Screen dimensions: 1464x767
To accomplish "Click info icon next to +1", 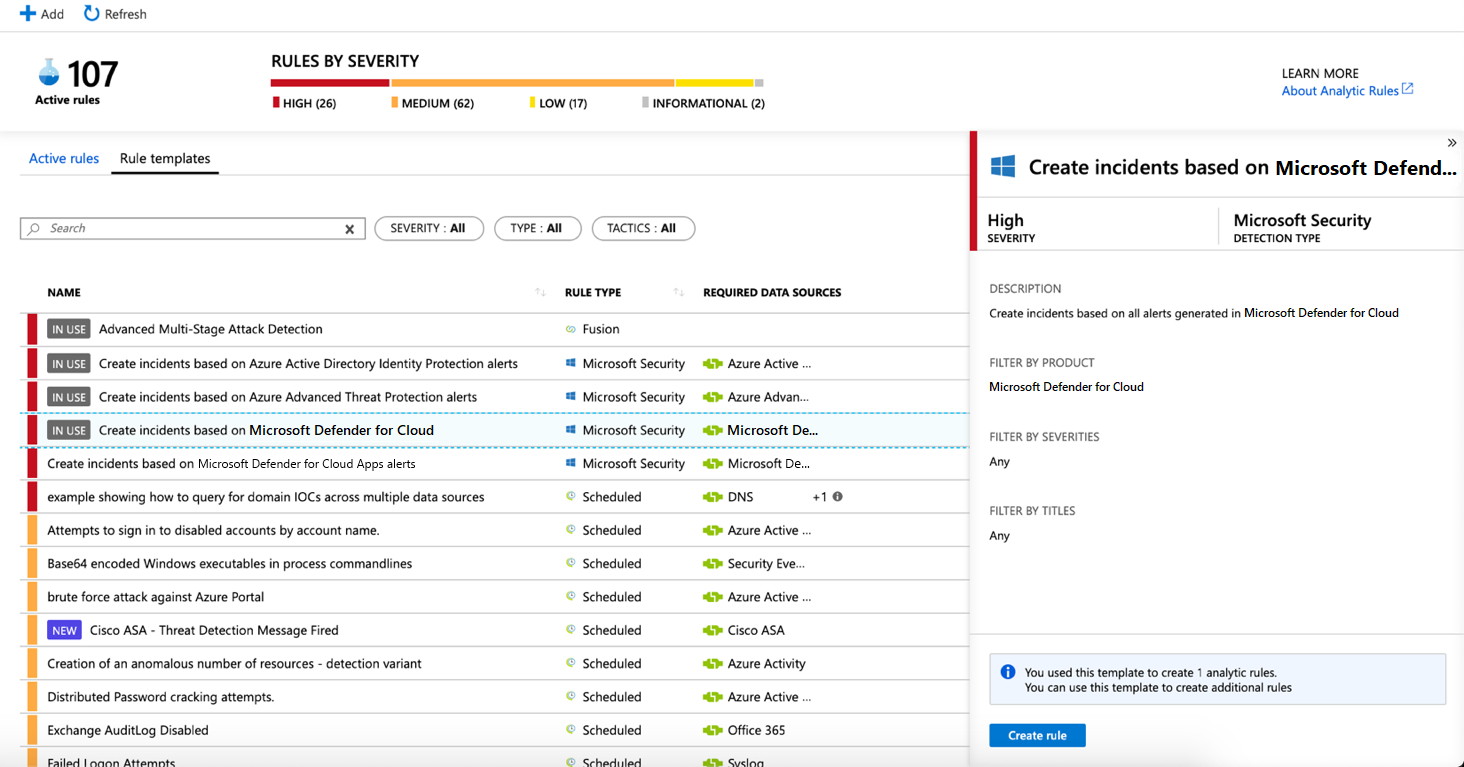I will (x=837, y=496).
